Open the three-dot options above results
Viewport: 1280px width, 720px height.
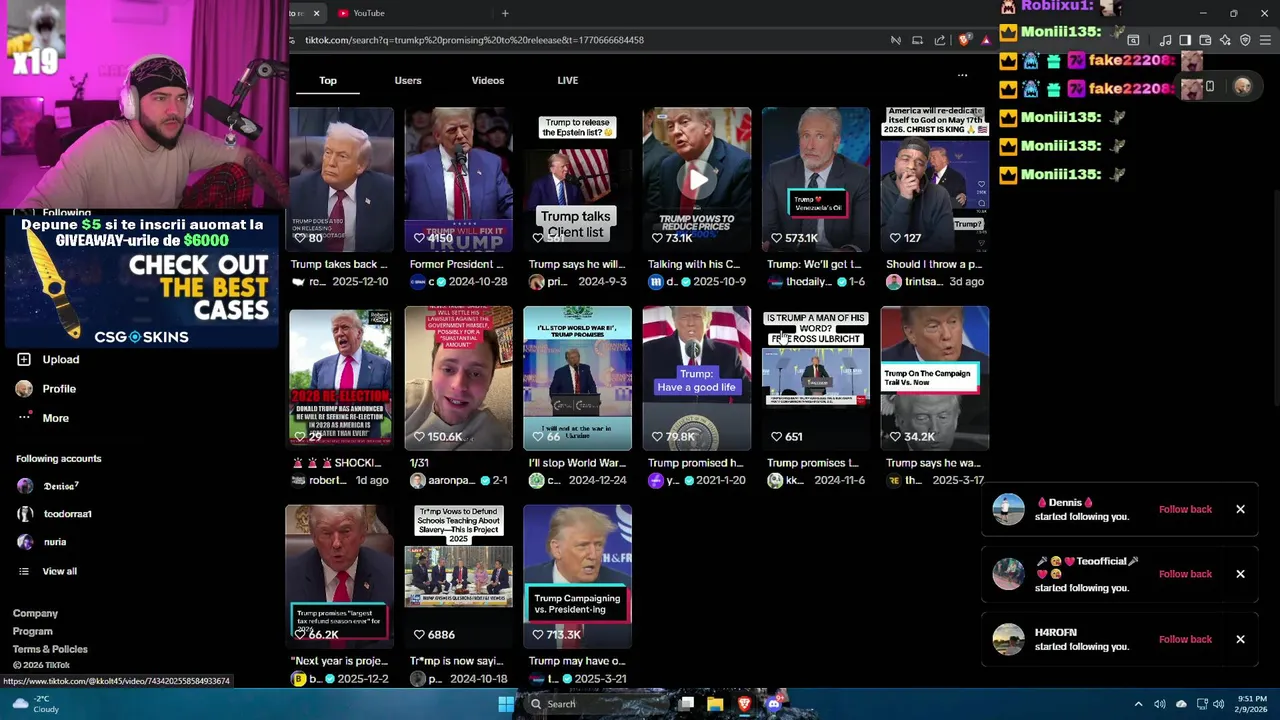click(962, 75)
